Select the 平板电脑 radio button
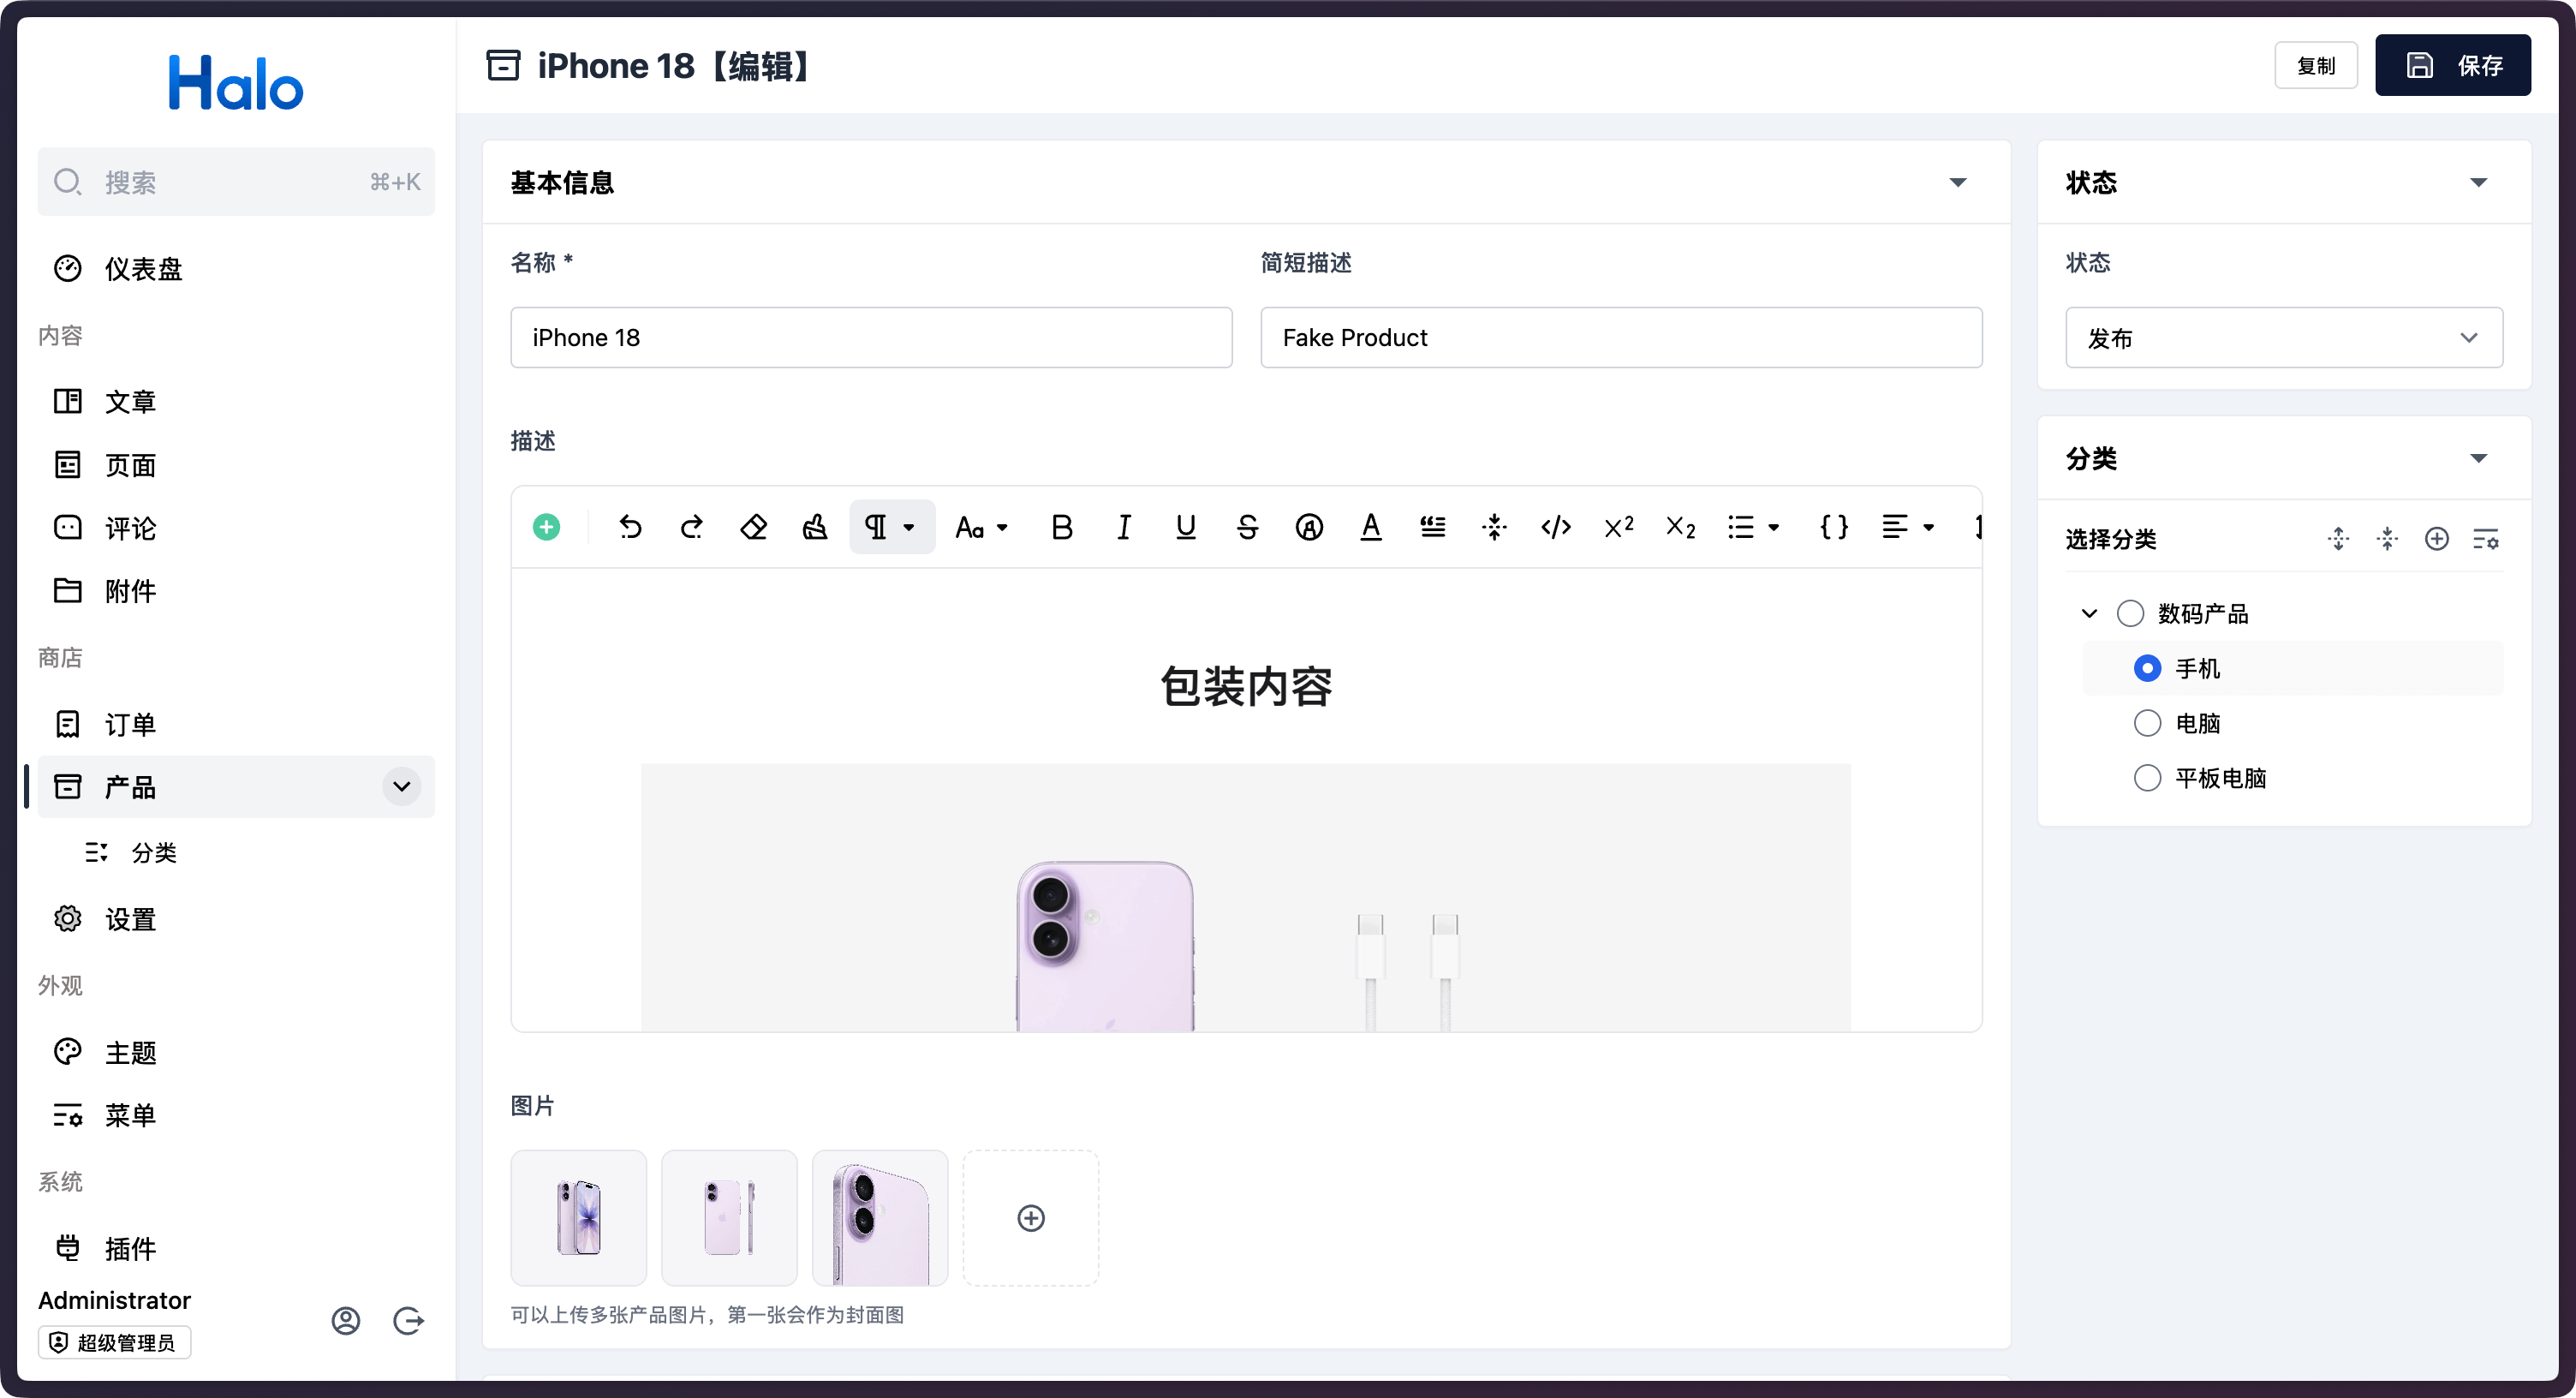 tap(2147, 778)
